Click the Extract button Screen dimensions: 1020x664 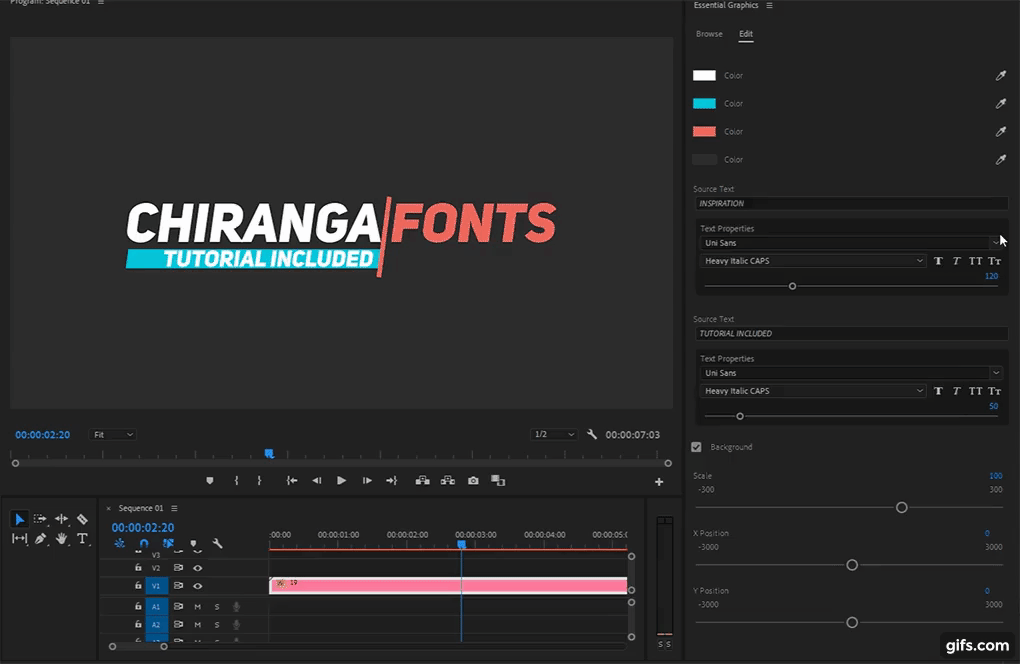(448, 481)
